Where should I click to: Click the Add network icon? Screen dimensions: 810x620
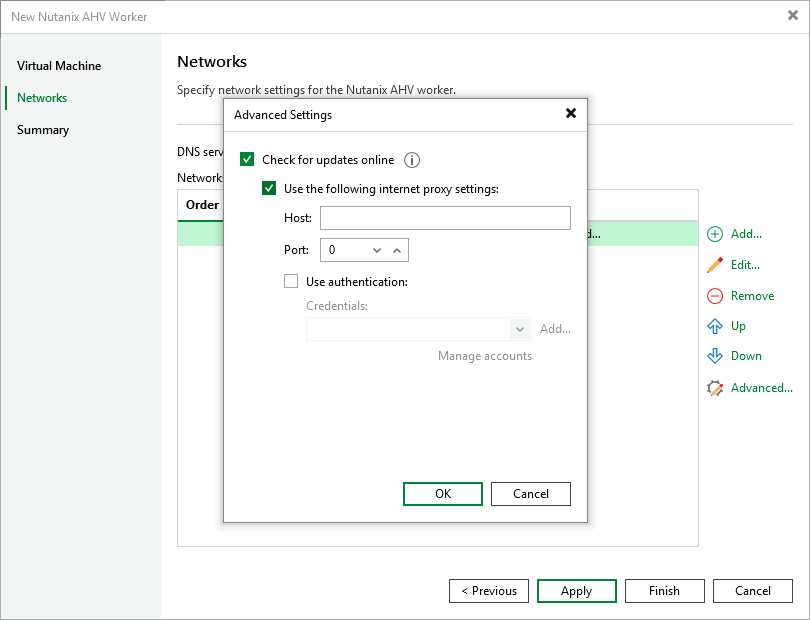(716, 233)
